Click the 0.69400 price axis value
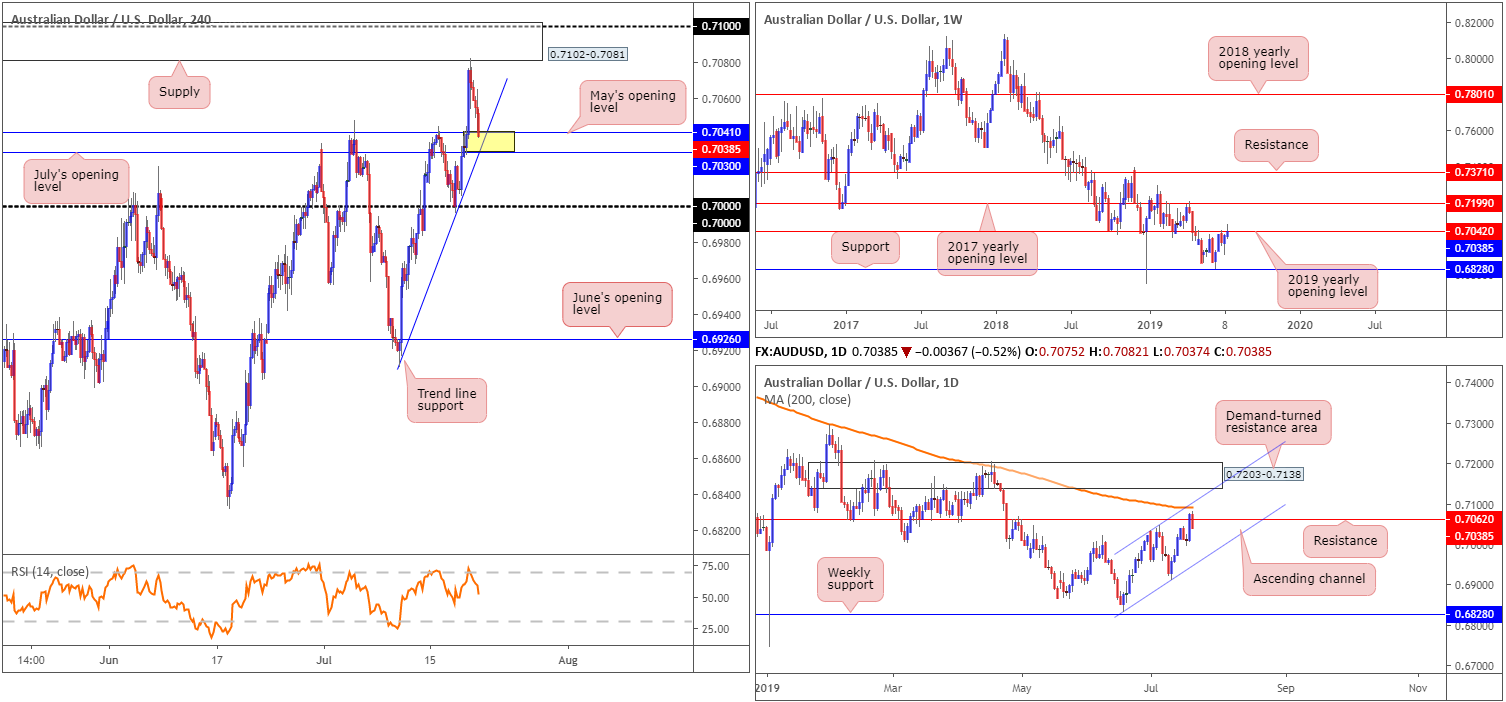This screenshot has height=702, width=1506. coord(721,315)
